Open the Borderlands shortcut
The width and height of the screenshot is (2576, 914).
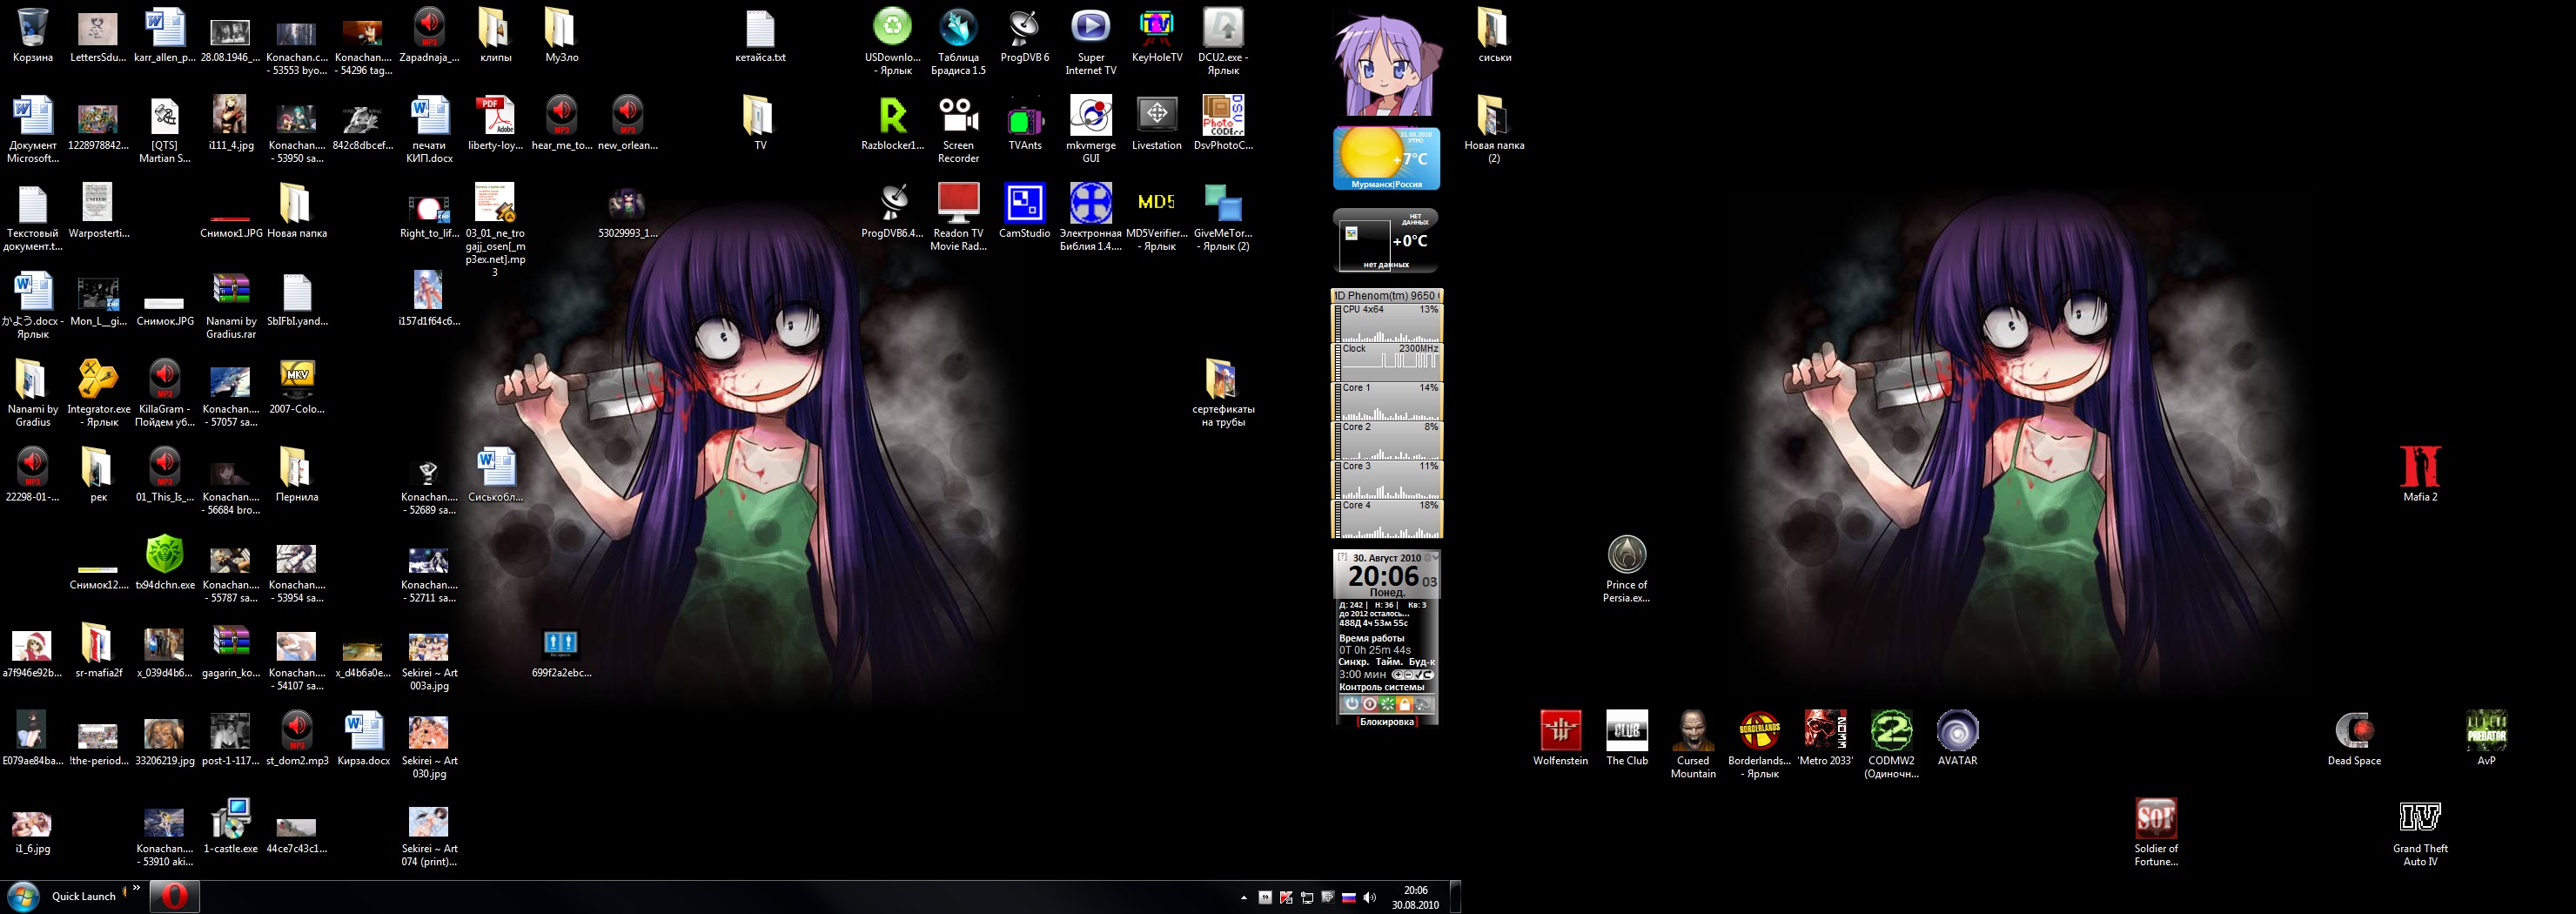click(1758, 744)
